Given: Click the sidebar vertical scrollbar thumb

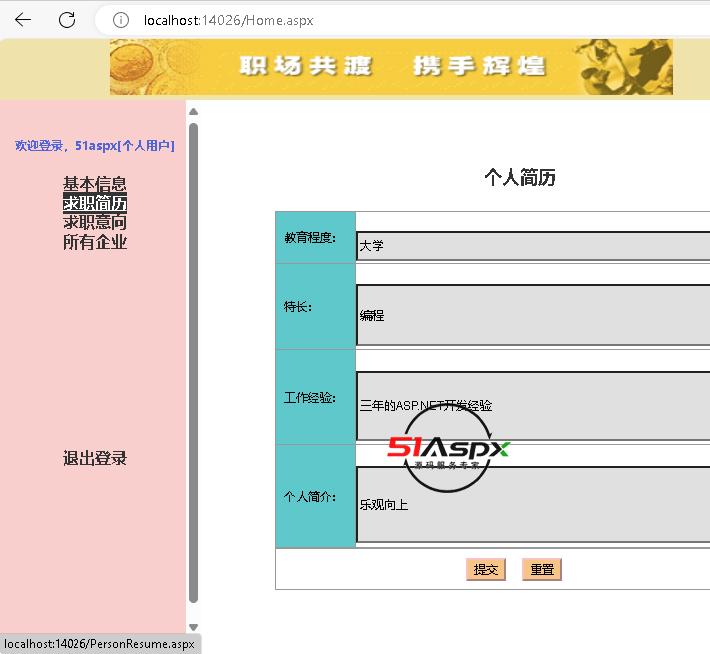Looking at the screenshot, I should tap(193, 360).
